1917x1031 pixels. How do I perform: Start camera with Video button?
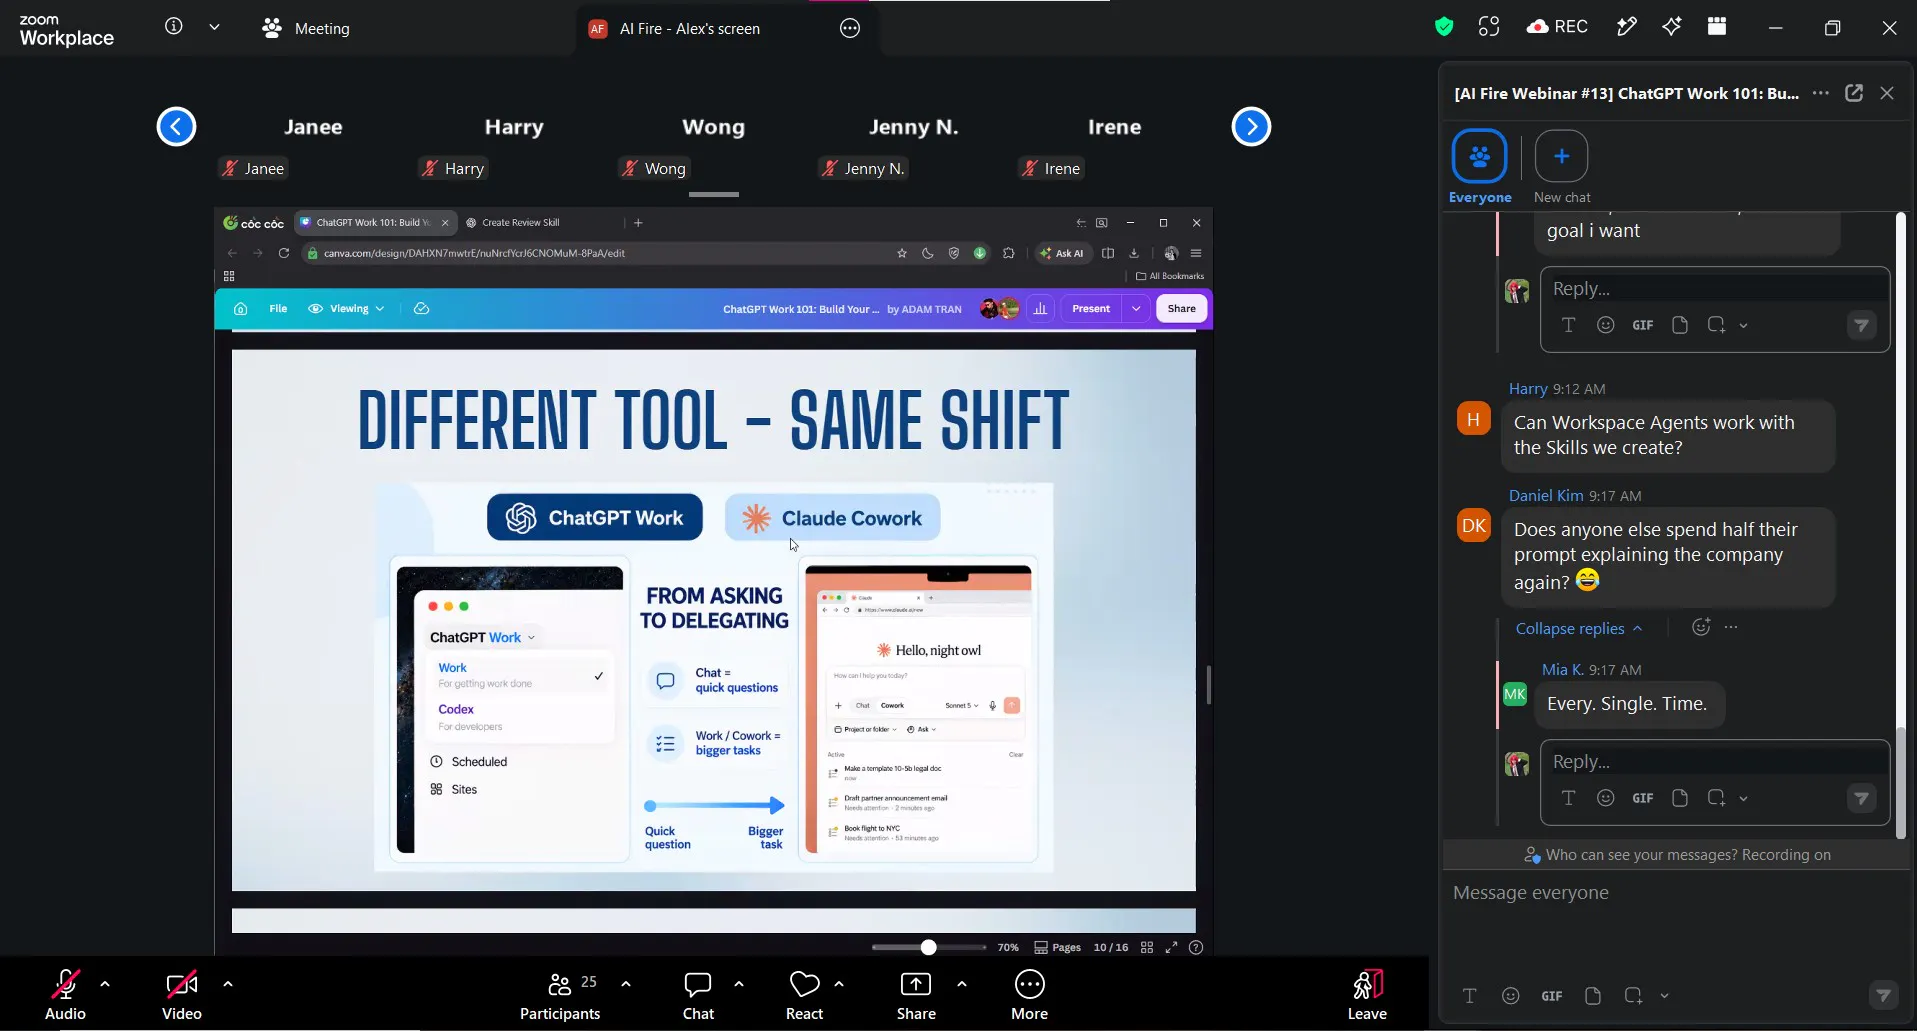pyautogui.click(x=182, y=994)
